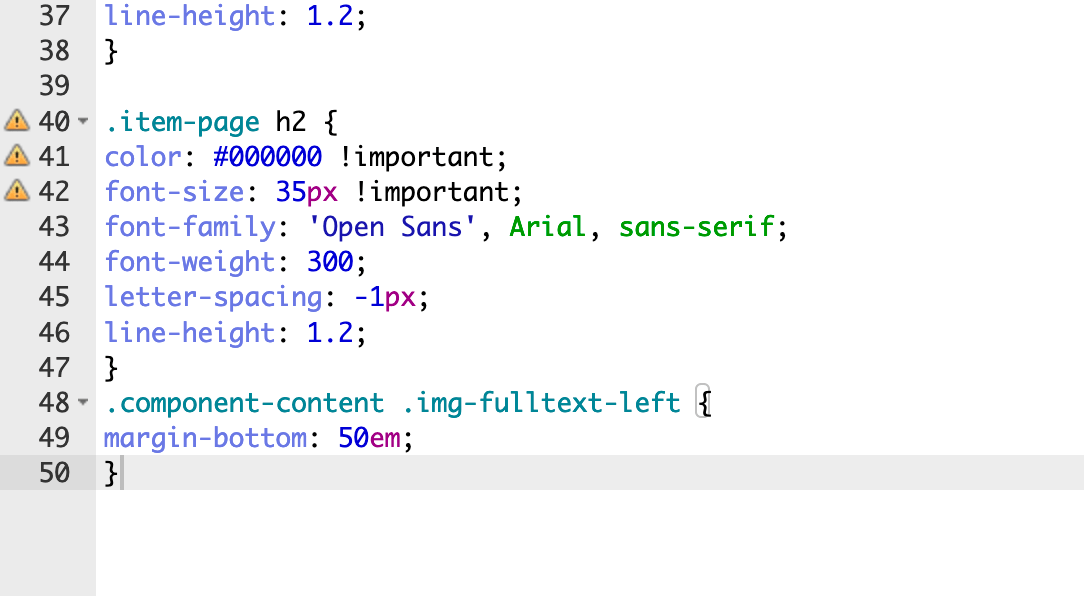Click the warning icon on line 40

pos(17,121)
